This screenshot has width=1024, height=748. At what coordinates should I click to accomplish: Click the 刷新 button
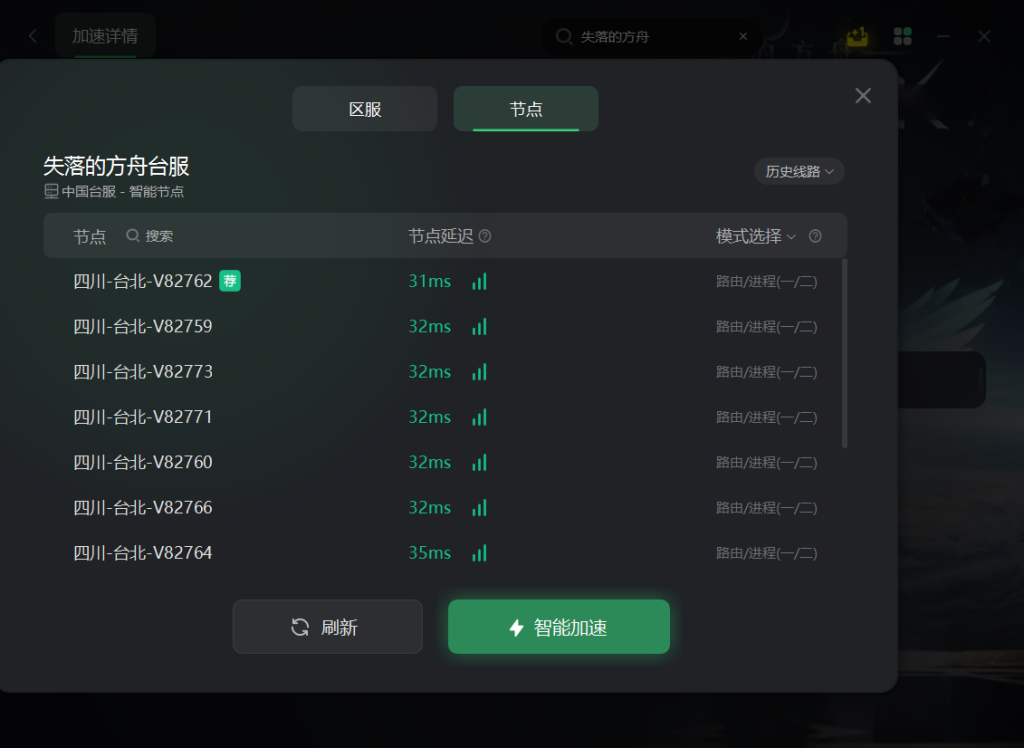tap(328, 626)
